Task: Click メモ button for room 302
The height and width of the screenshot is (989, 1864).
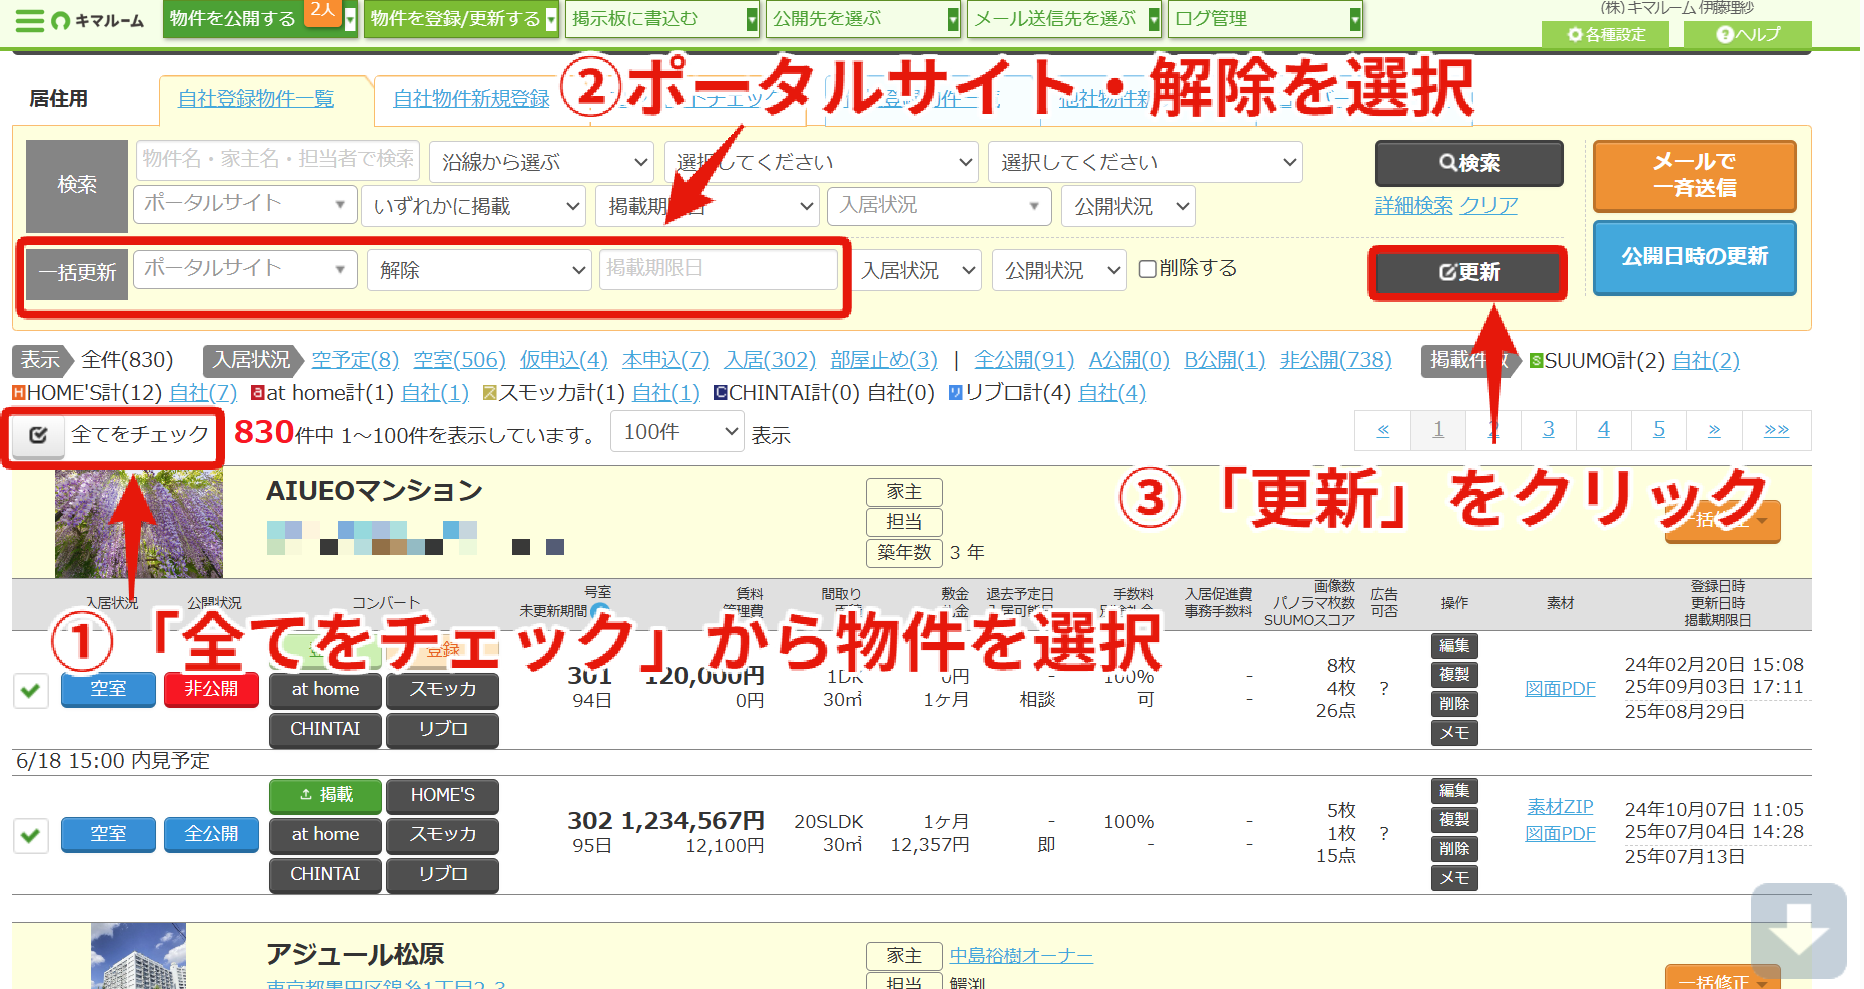Action: [1453, 878]
